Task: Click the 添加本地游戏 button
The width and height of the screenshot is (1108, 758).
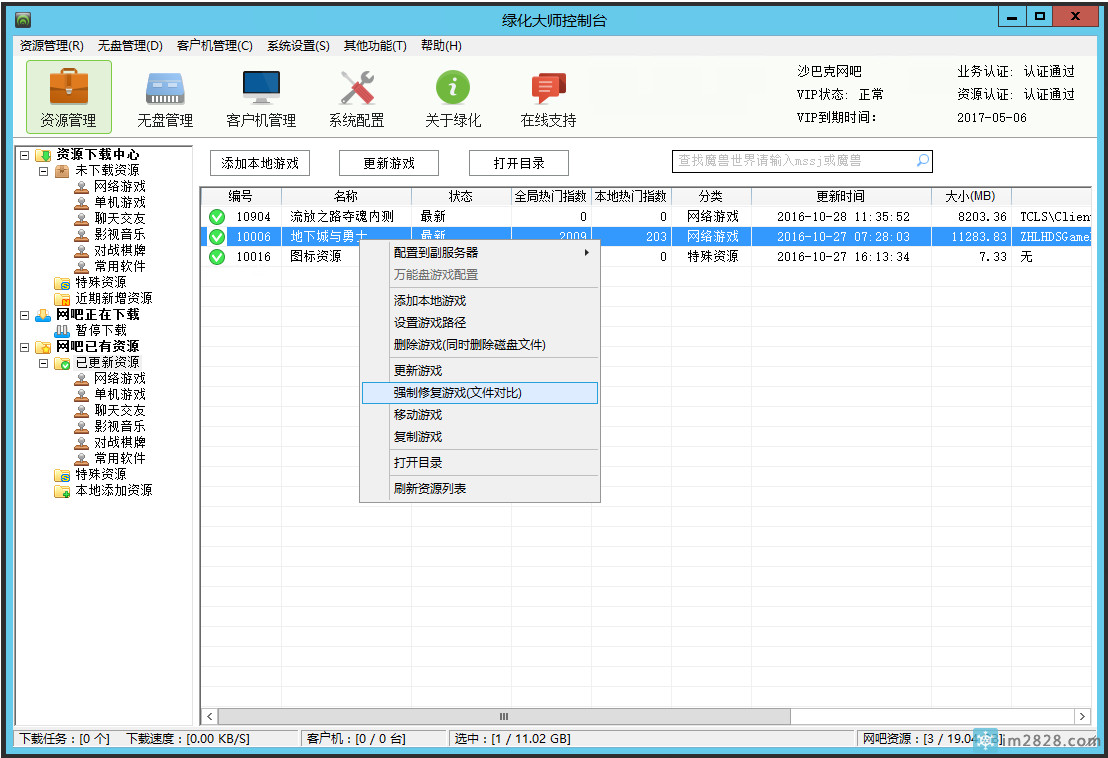Action: (x=260, y=163)
